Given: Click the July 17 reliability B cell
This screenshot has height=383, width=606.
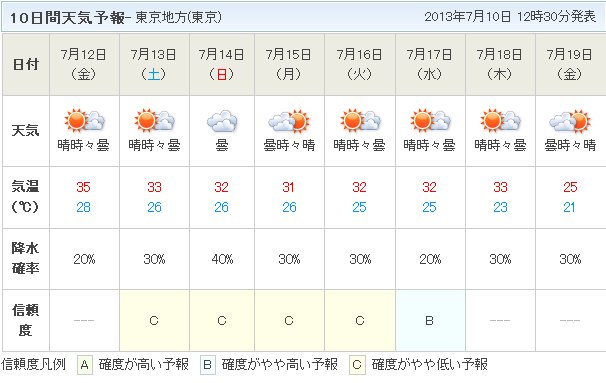Looking at the screenshot, I should (430, 320).
